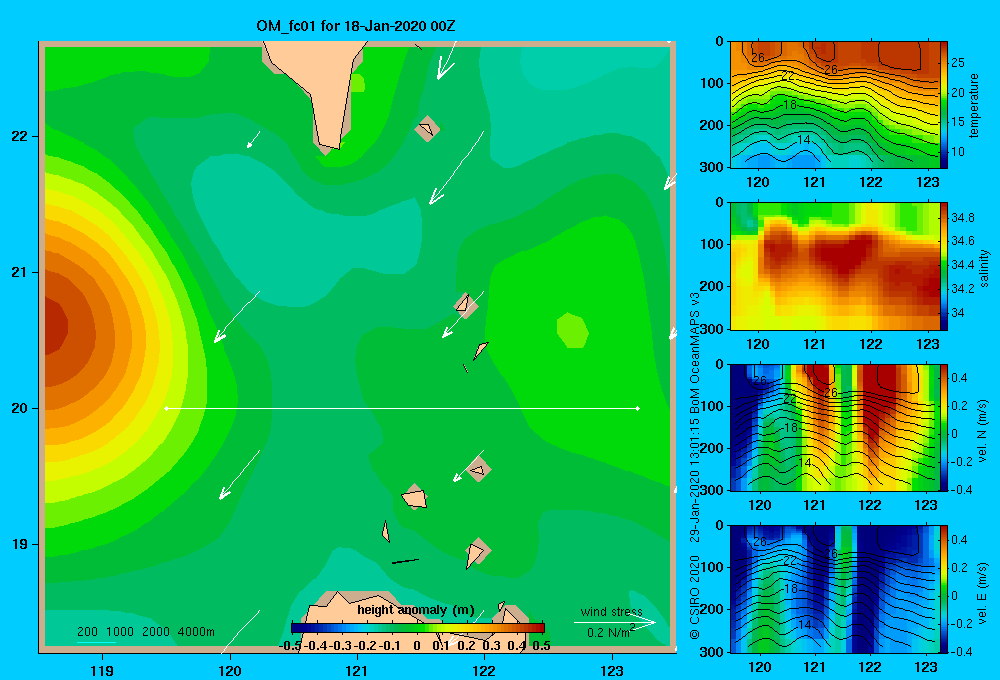Click the '0.2 N/m' wind stress value

point(608,633)
